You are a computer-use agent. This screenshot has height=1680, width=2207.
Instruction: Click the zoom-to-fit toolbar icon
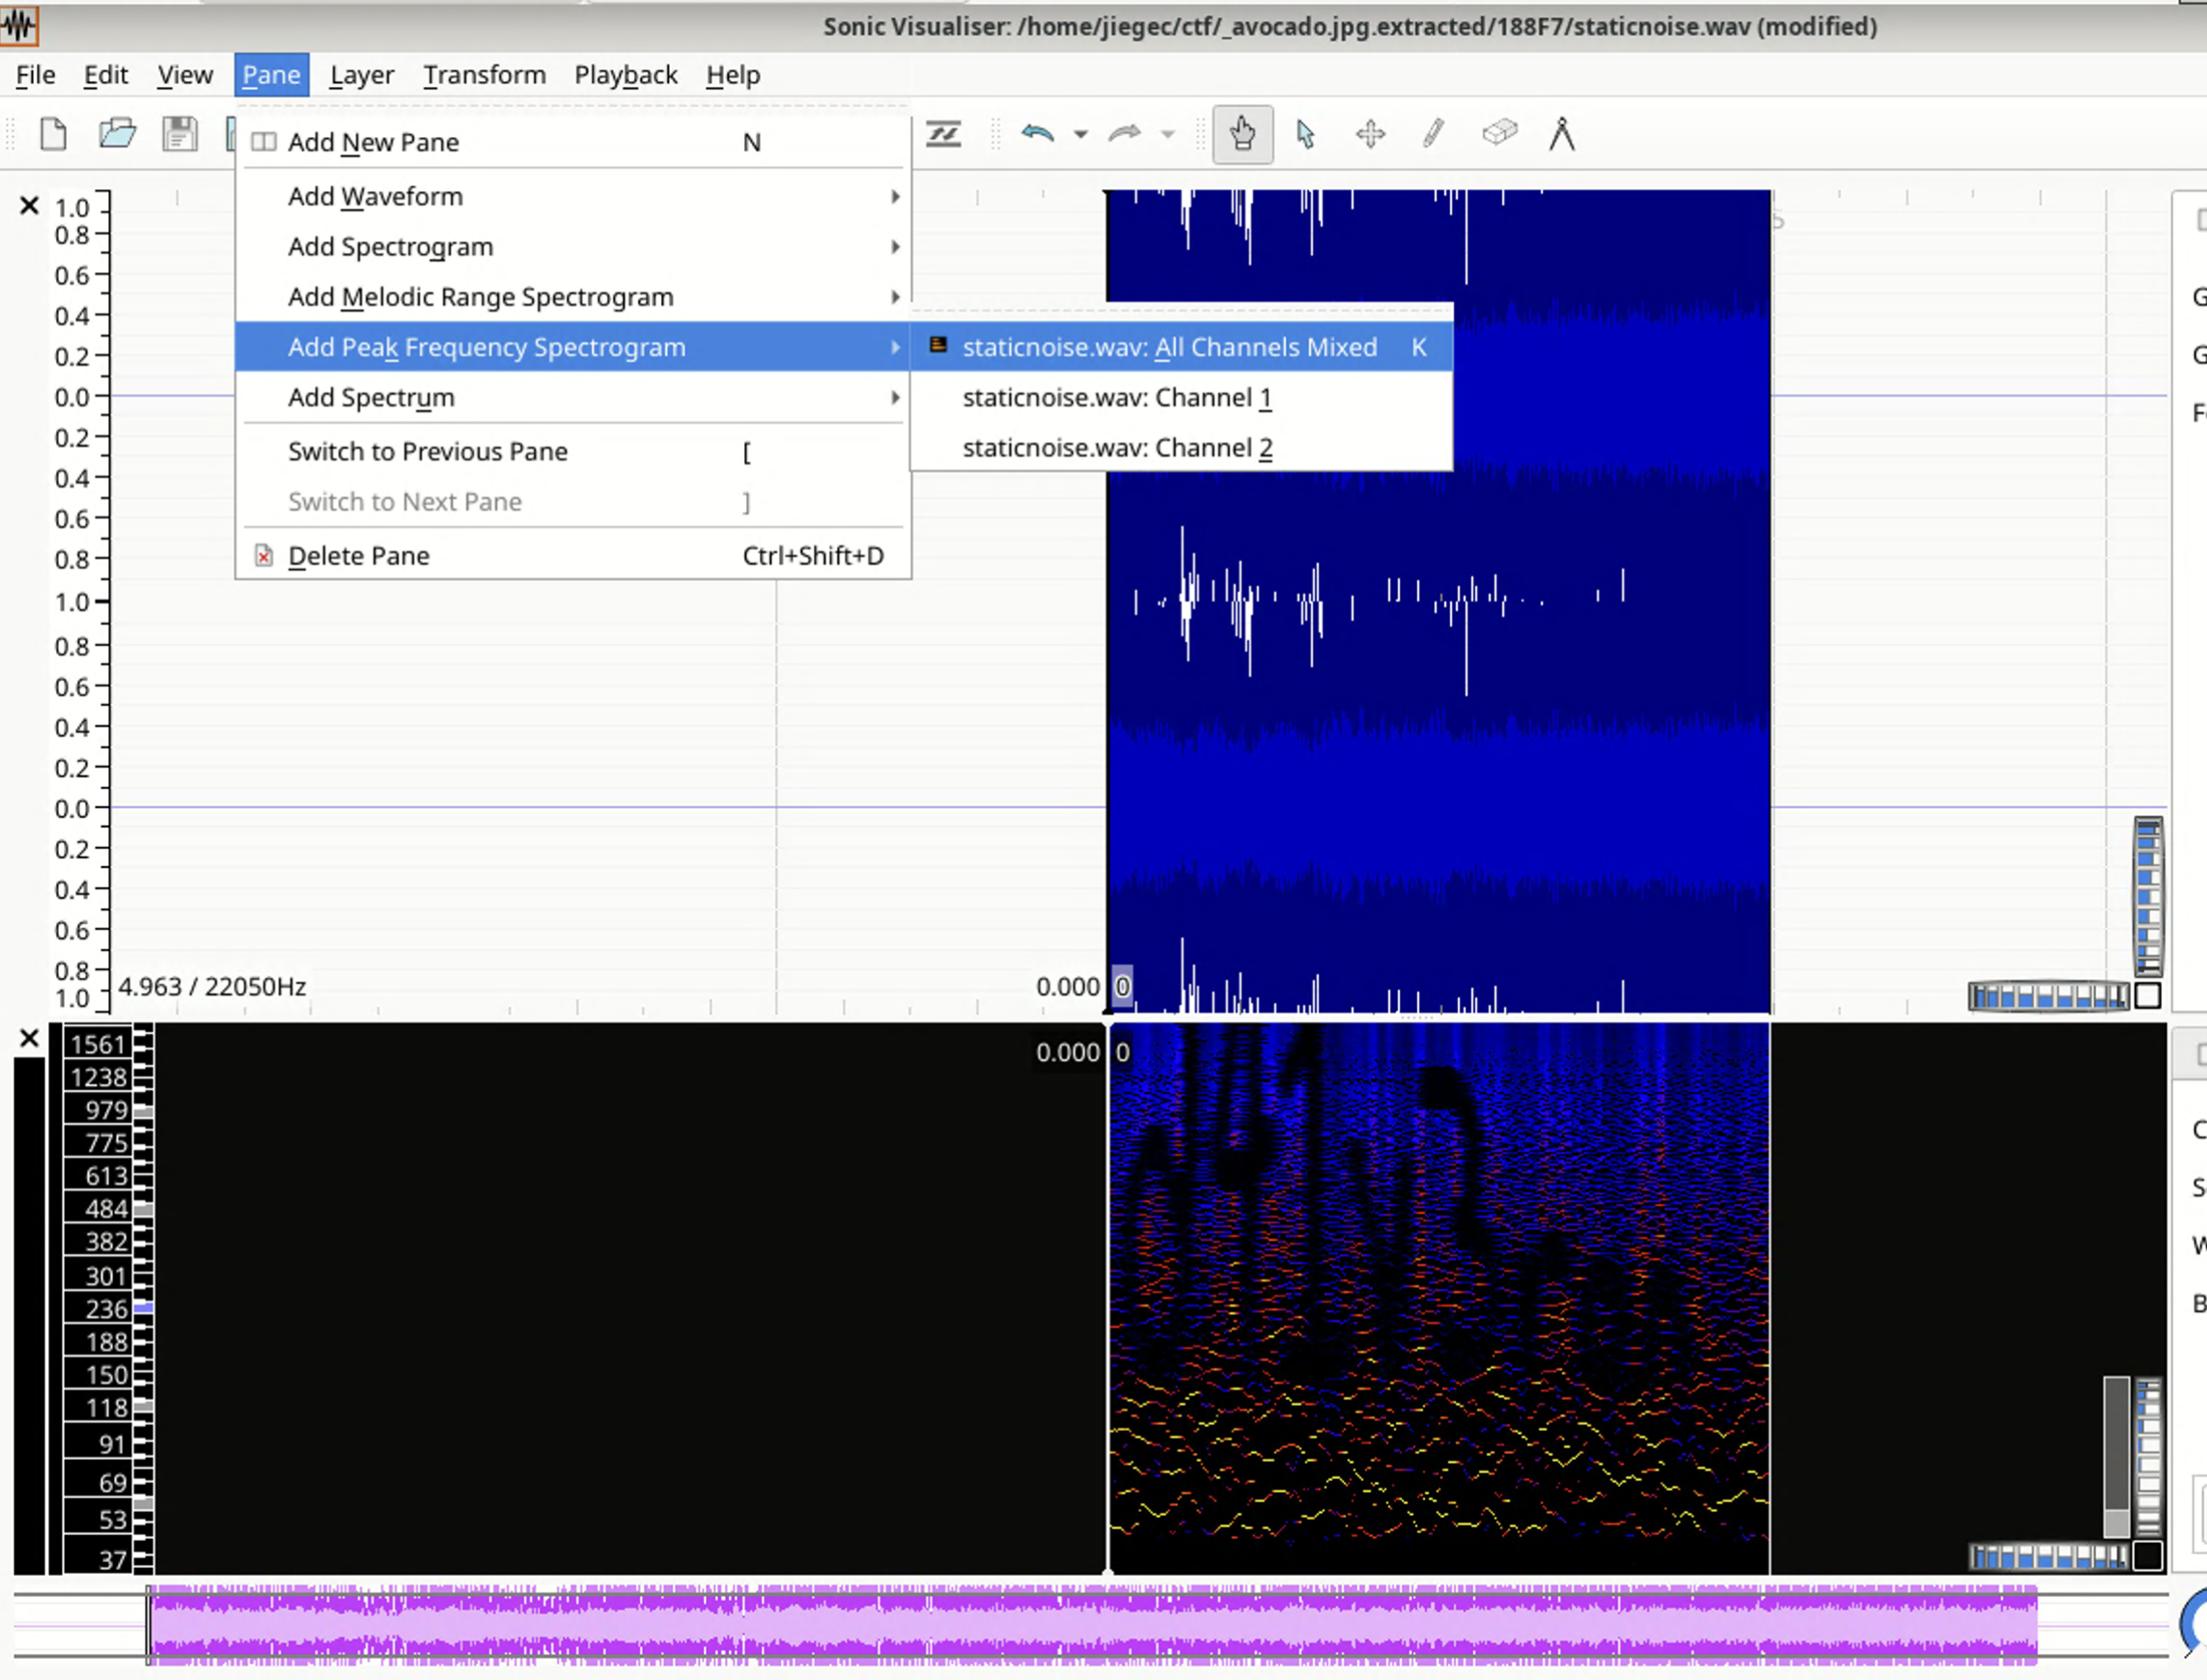tap(943, 133)
